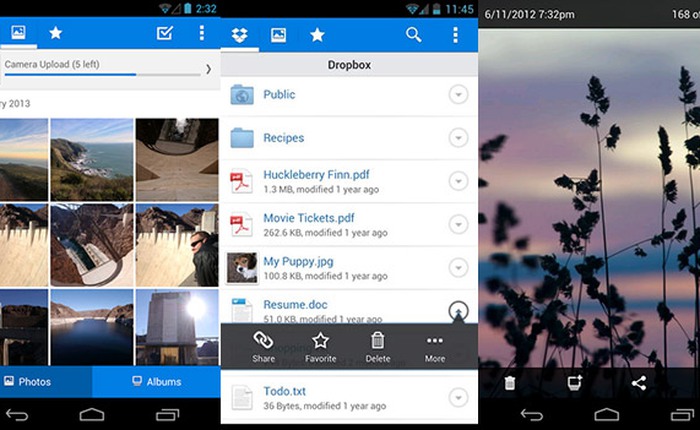Expand options arrow for My Puppy.jpg
This screenshot has width=700, height=430.
pos(458,268)
